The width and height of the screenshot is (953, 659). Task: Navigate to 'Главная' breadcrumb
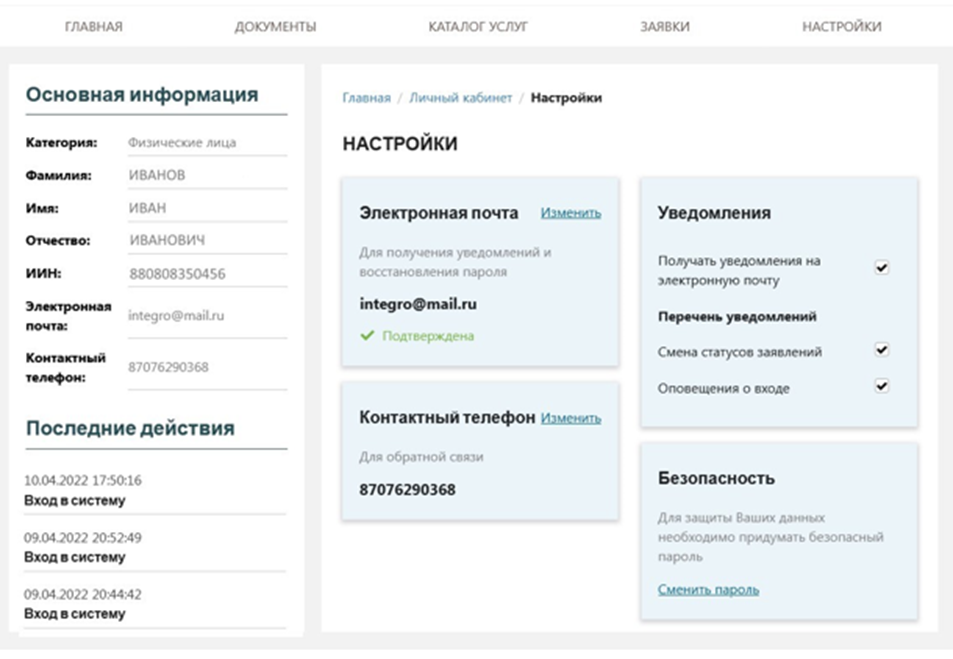pos(366,98)
